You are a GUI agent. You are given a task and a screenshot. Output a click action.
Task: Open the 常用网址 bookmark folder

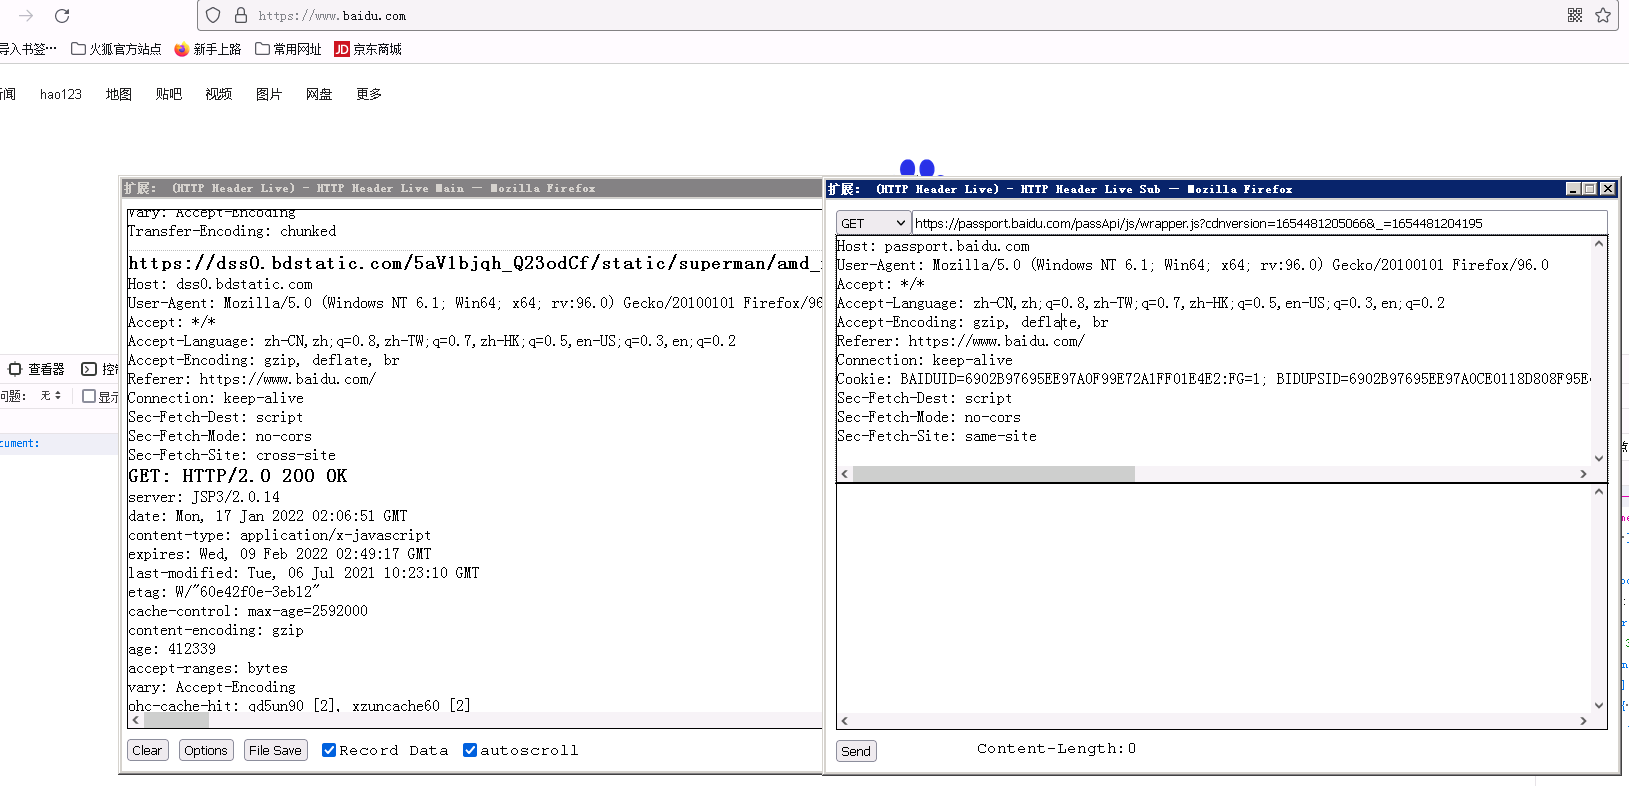tap(288, 49)
